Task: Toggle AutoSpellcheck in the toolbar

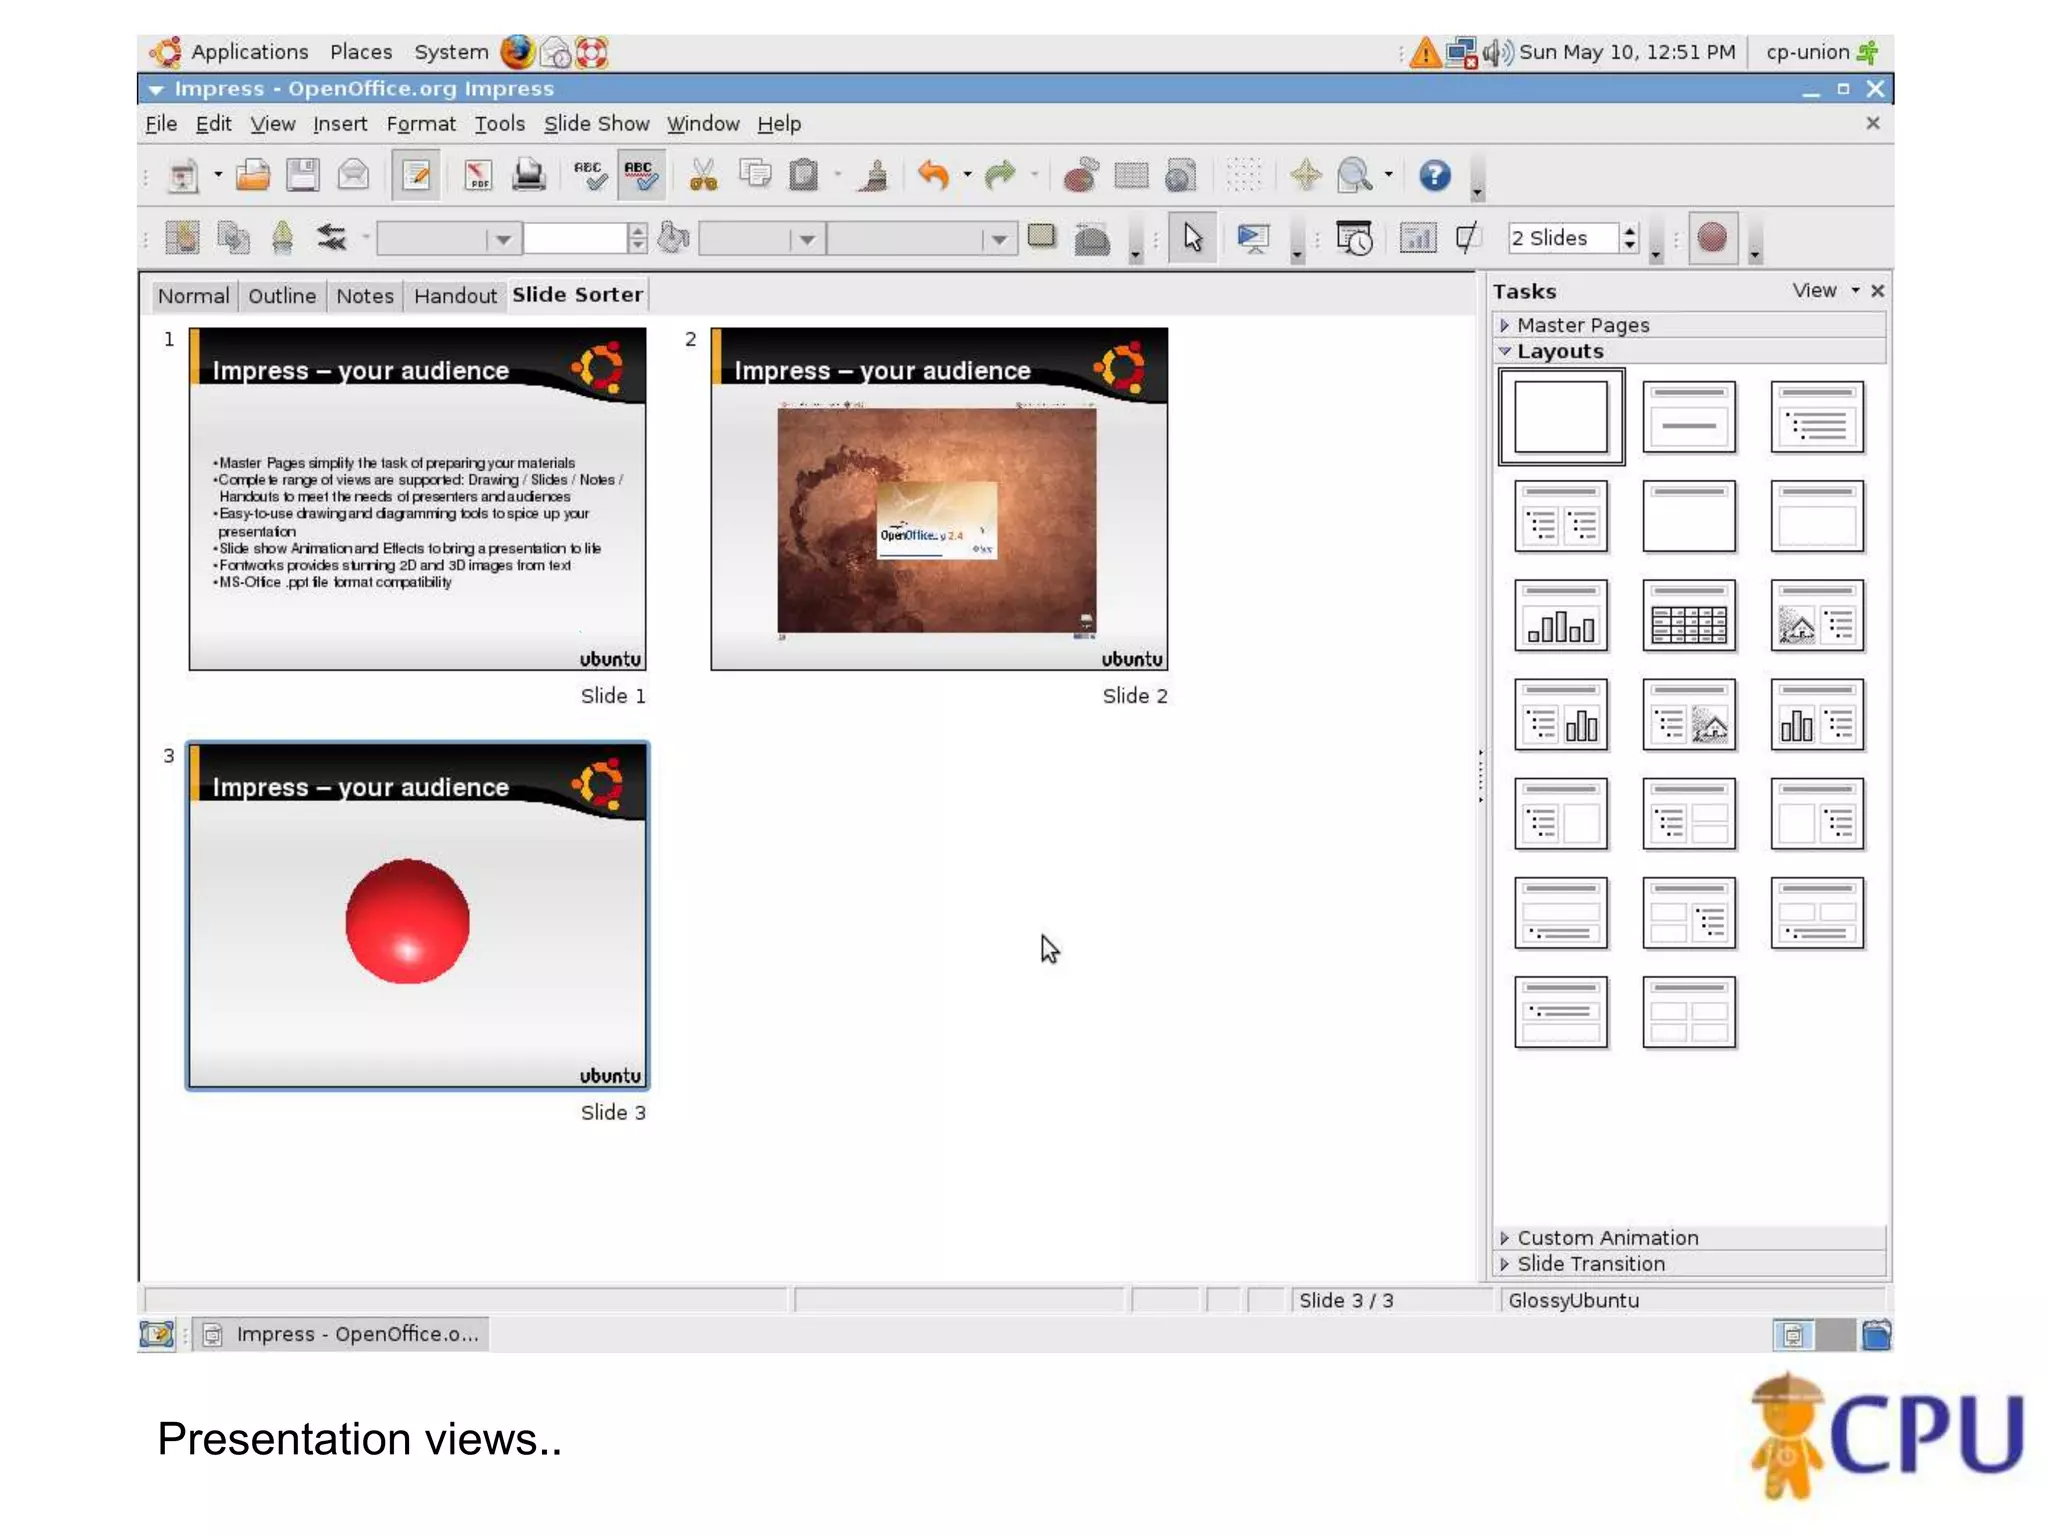Action: pyautogui.click(x=641, y=176)
